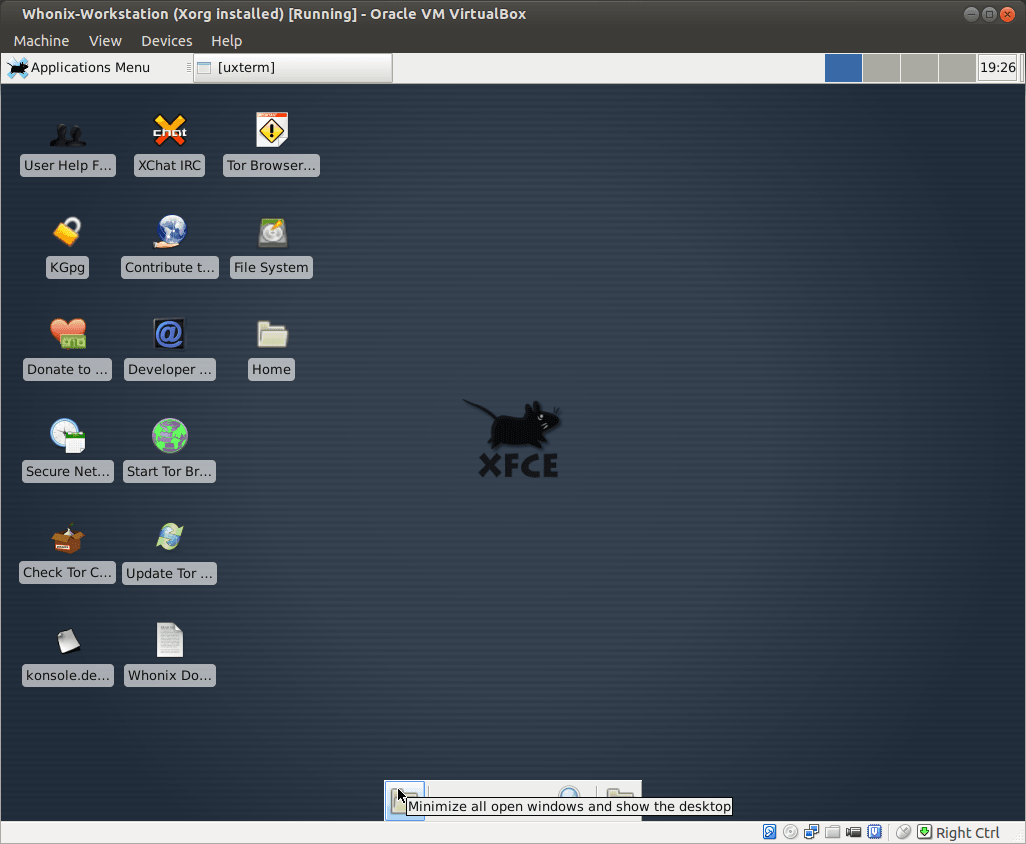Open the XChat IRC desktop icon

click(x=169, y=130)
